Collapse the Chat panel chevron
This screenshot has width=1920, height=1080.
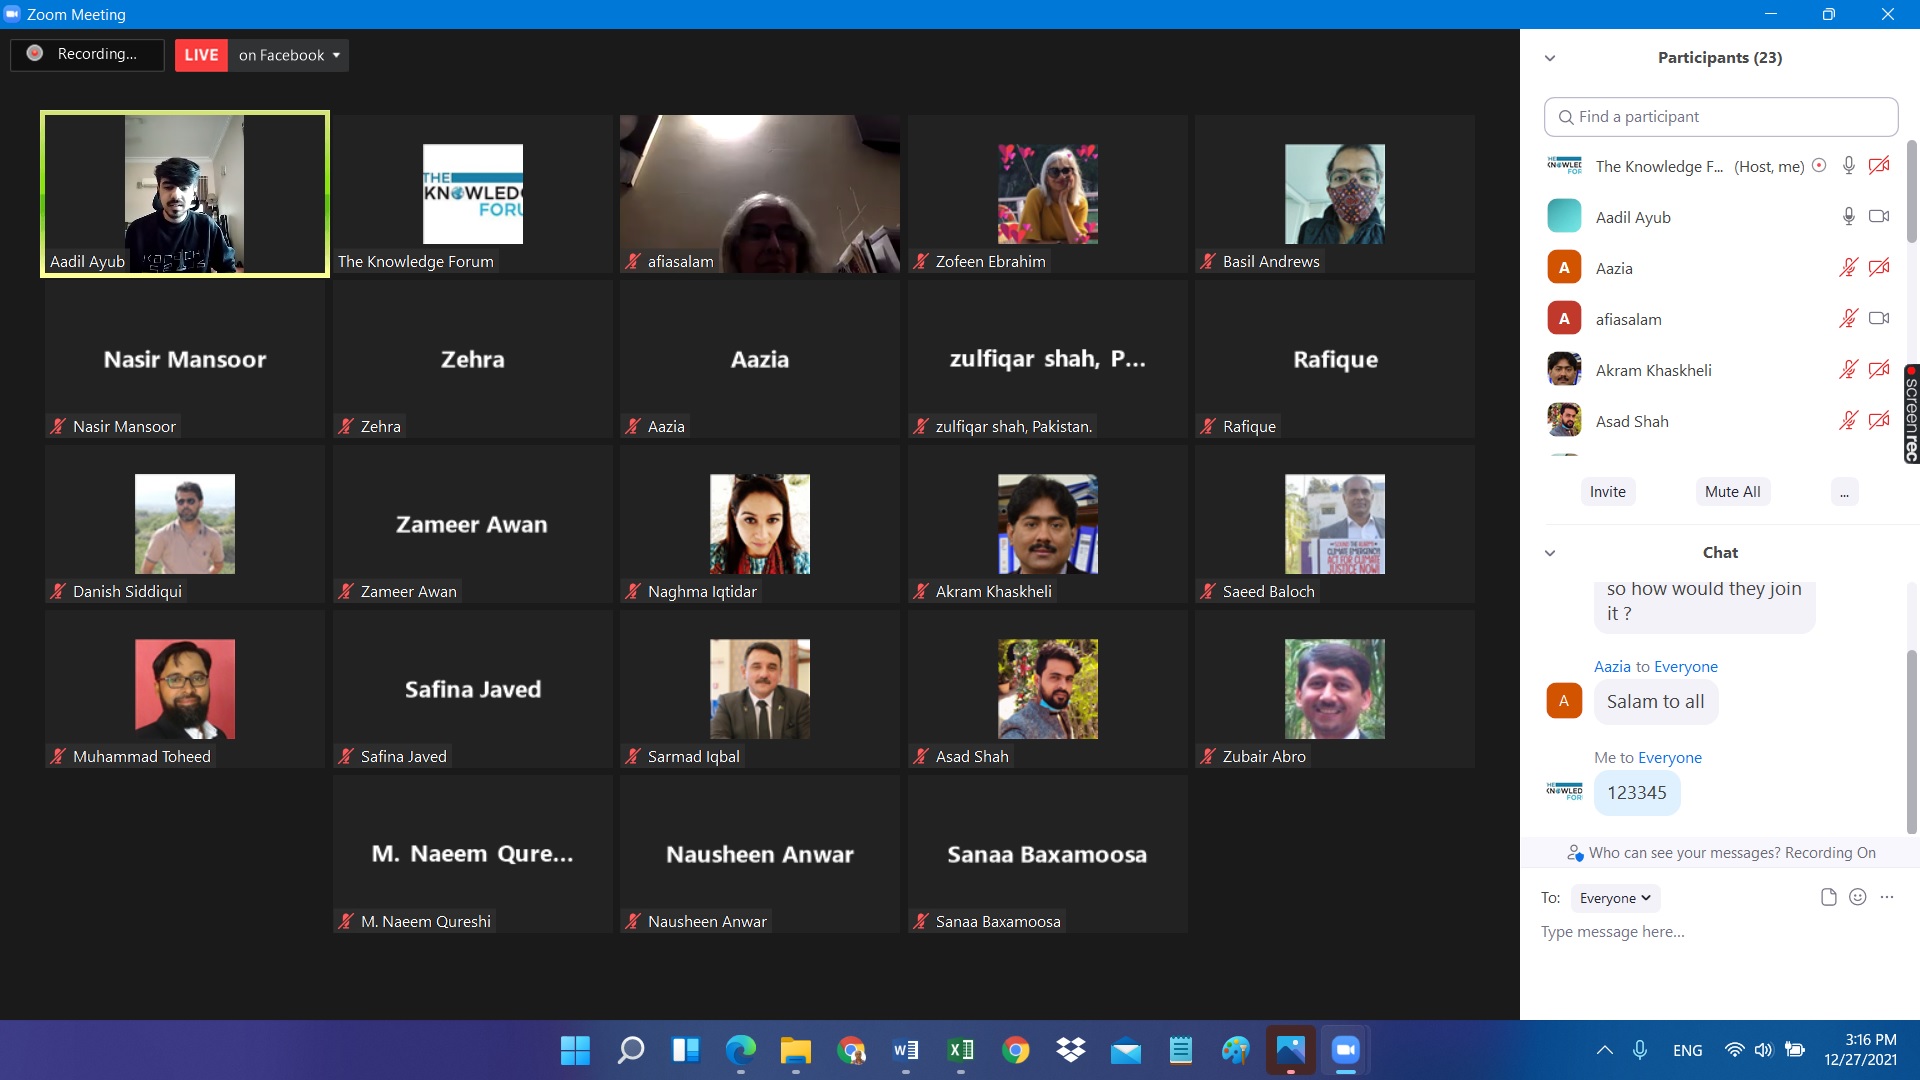[1550, 553]
